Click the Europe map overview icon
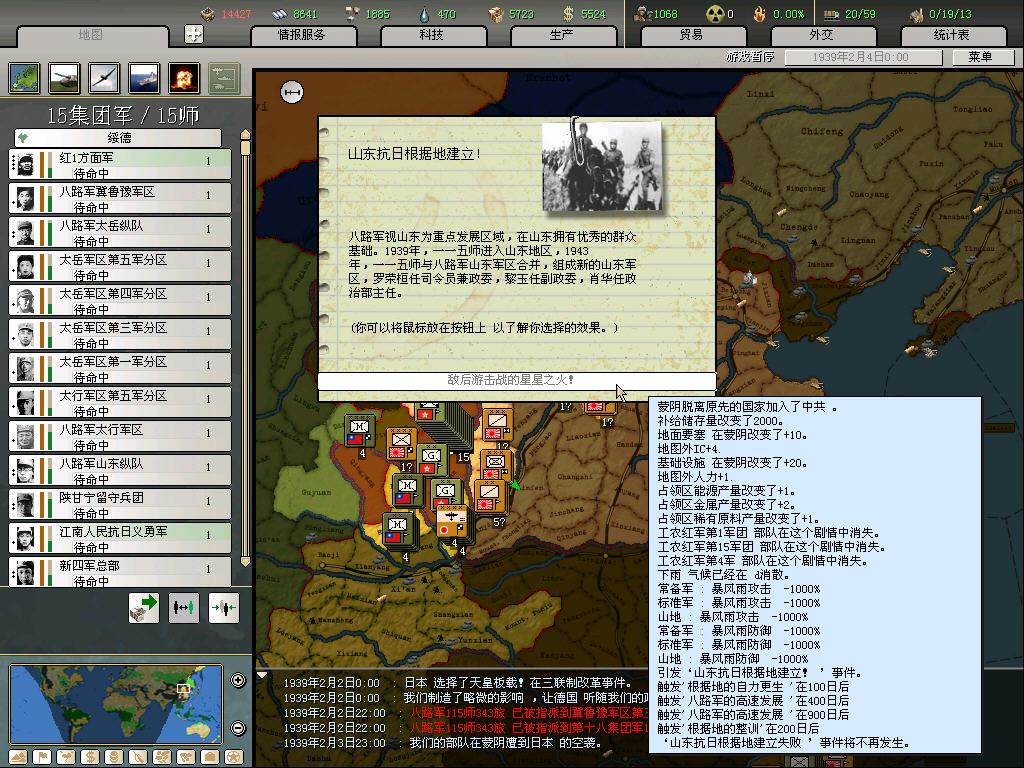 (x=25, y=77)
